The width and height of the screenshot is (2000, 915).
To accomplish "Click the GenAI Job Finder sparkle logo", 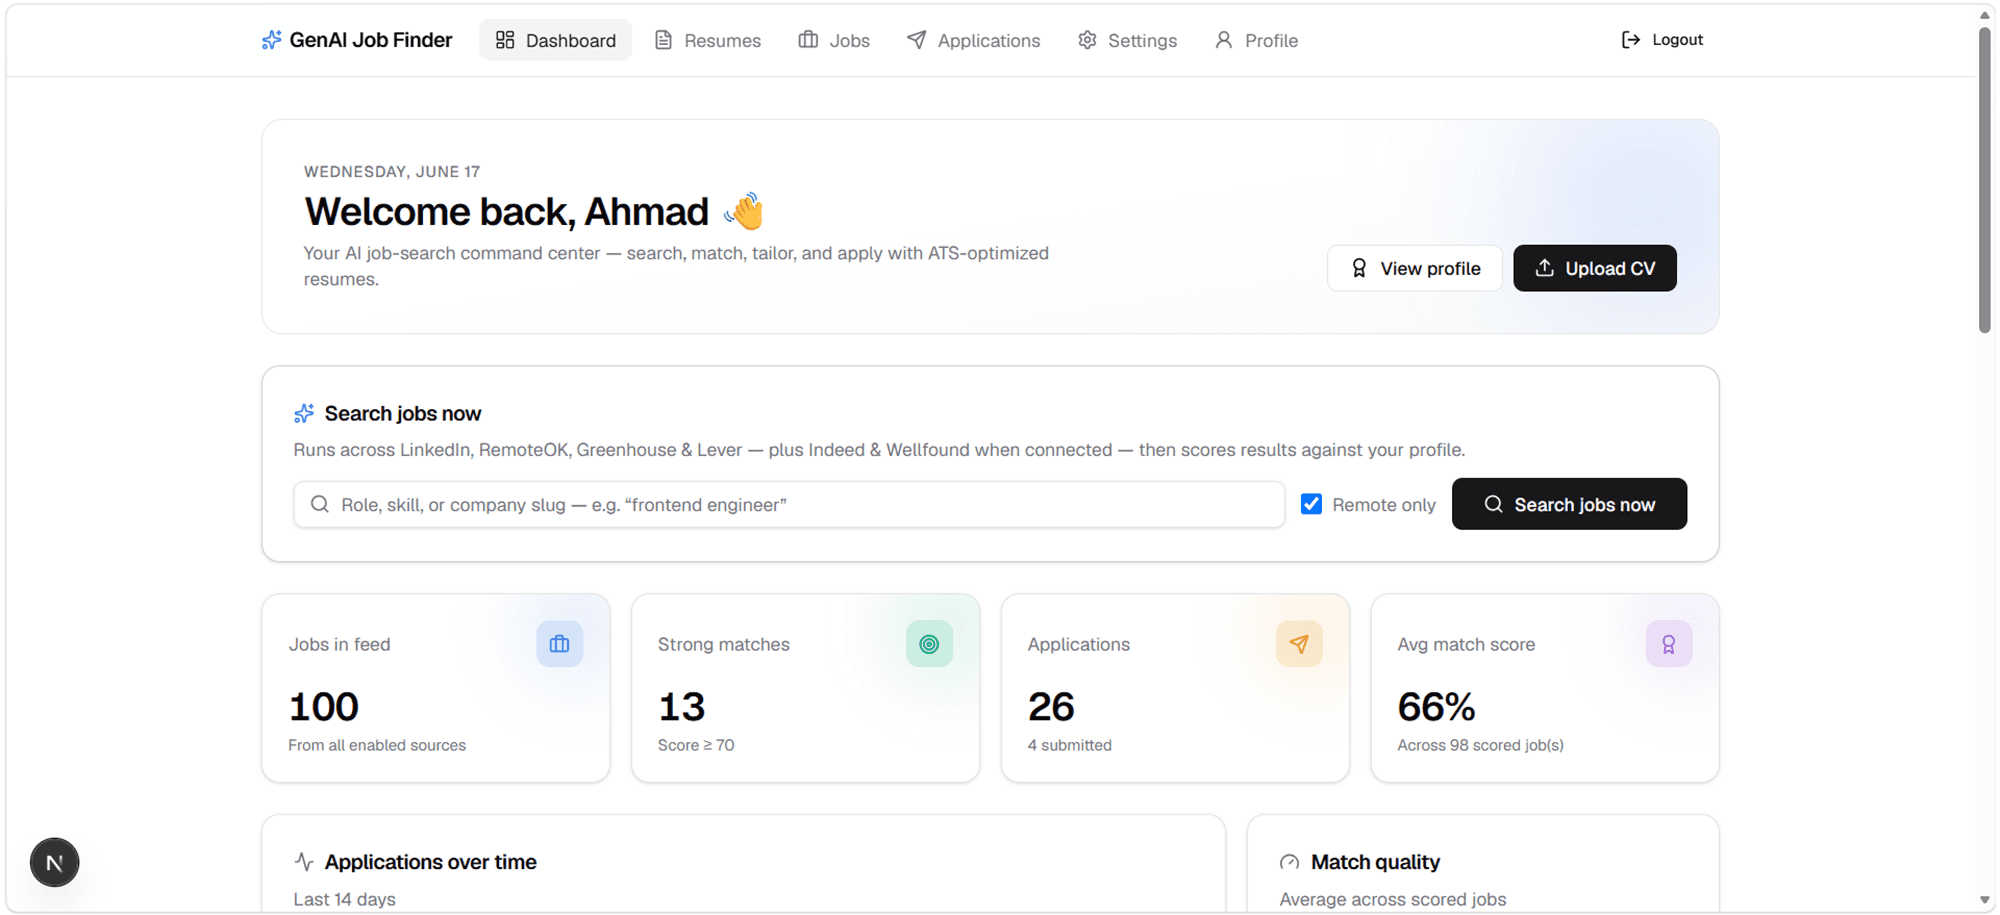I will pos(271,40).
